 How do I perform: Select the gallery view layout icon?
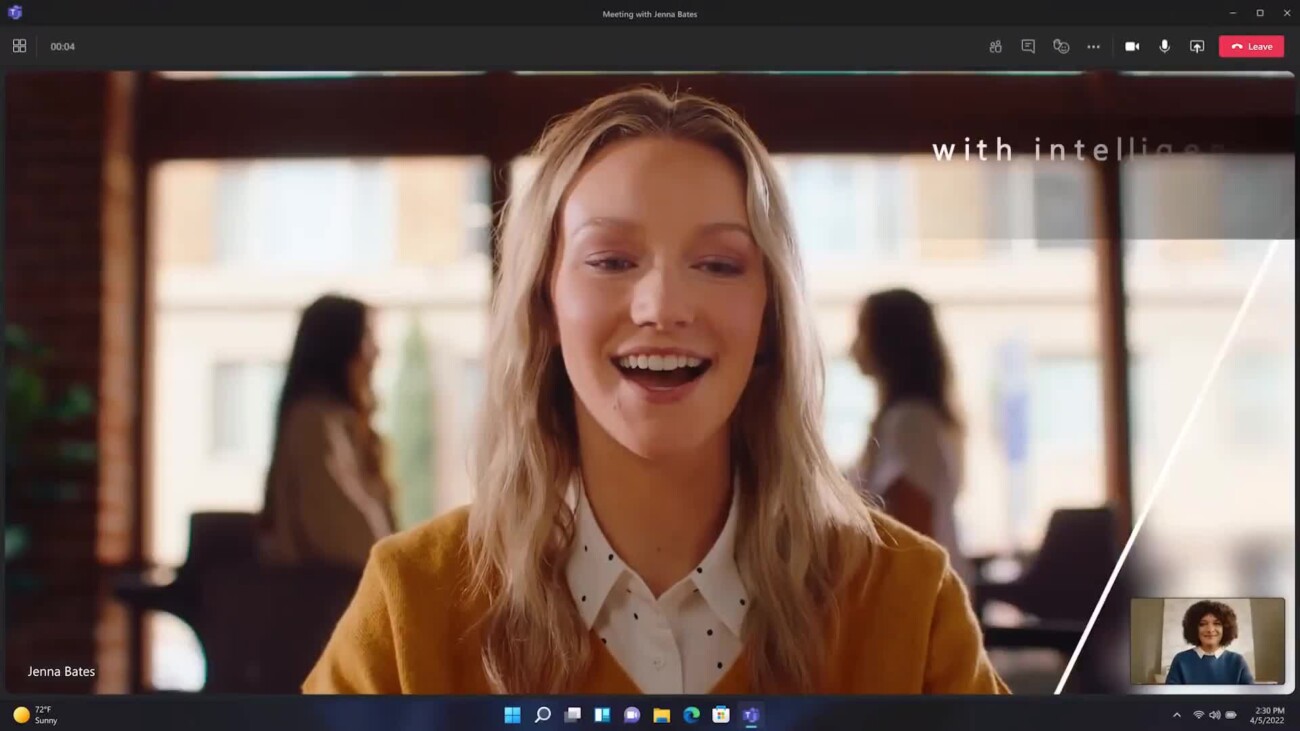(18, 45)
